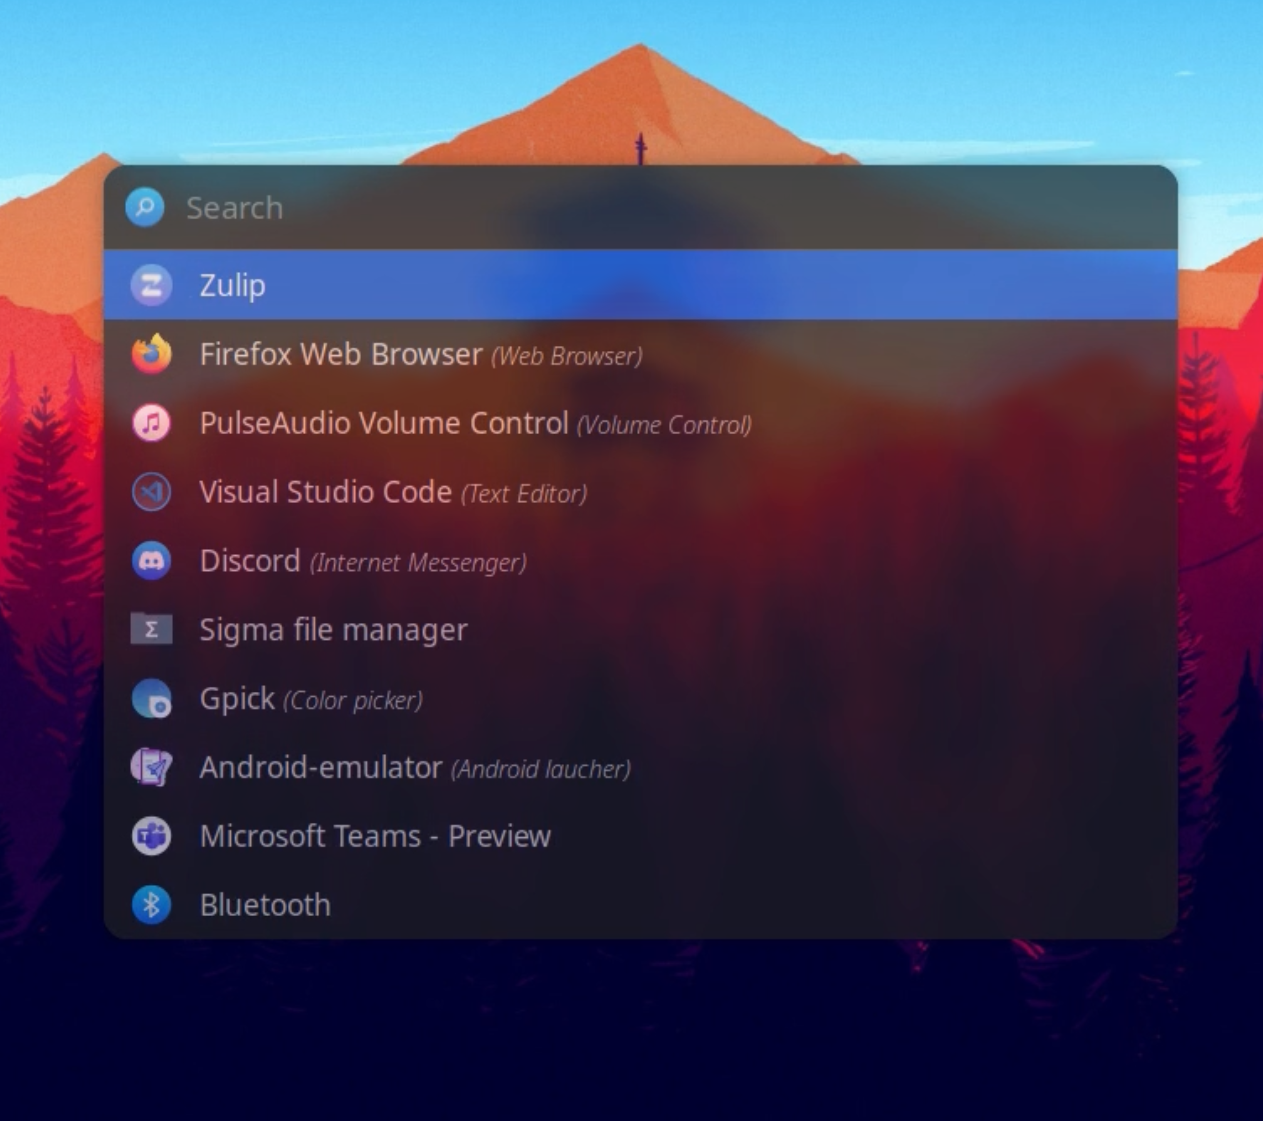Open the Bluetooth entry
Screen dimensions: 1263x1121
640,905
